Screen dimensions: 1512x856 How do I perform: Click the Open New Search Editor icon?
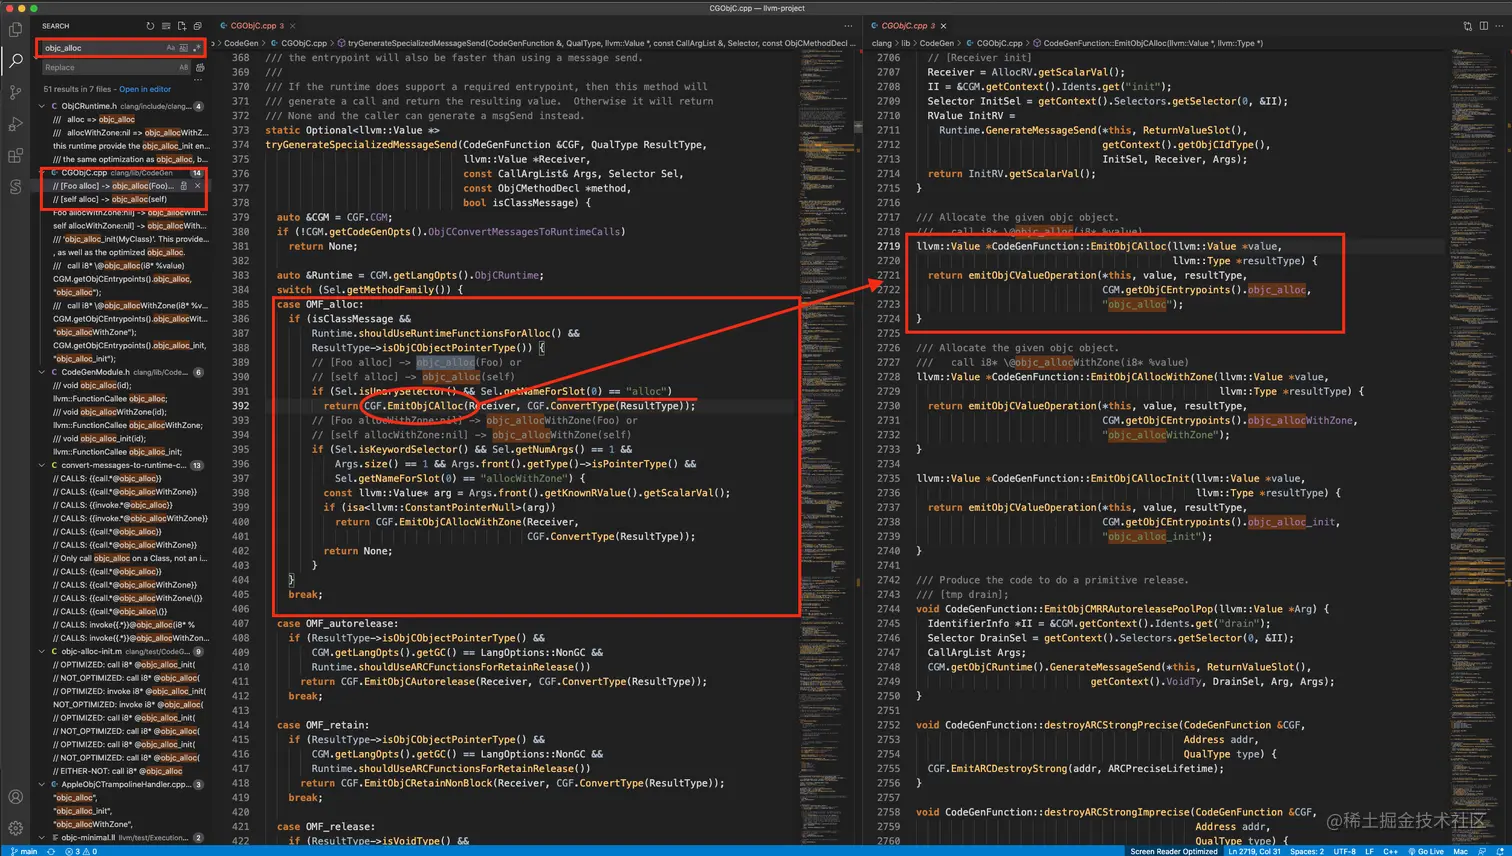pos(182,26)
